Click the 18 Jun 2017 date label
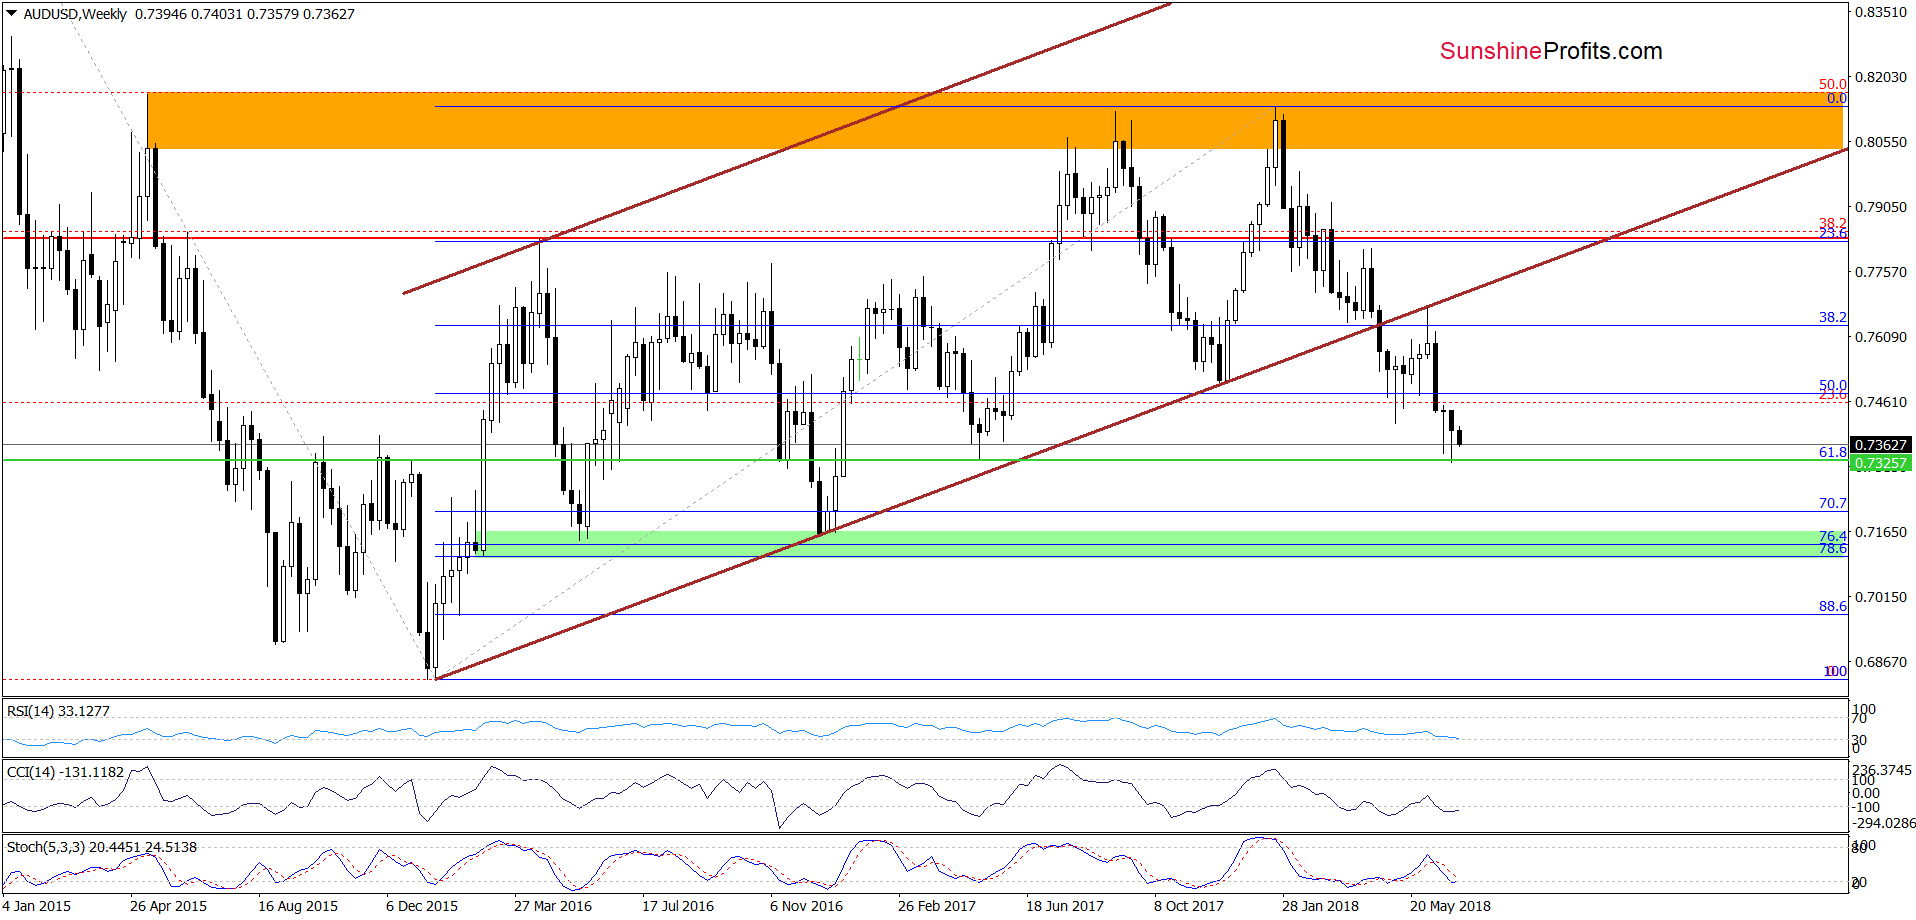 [x=1065, y=906]
